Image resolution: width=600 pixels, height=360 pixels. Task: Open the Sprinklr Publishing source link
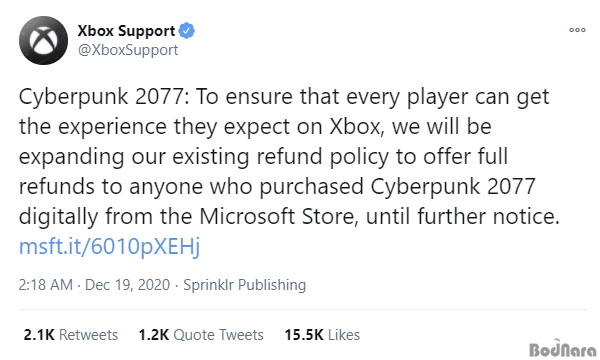[245, 285]
